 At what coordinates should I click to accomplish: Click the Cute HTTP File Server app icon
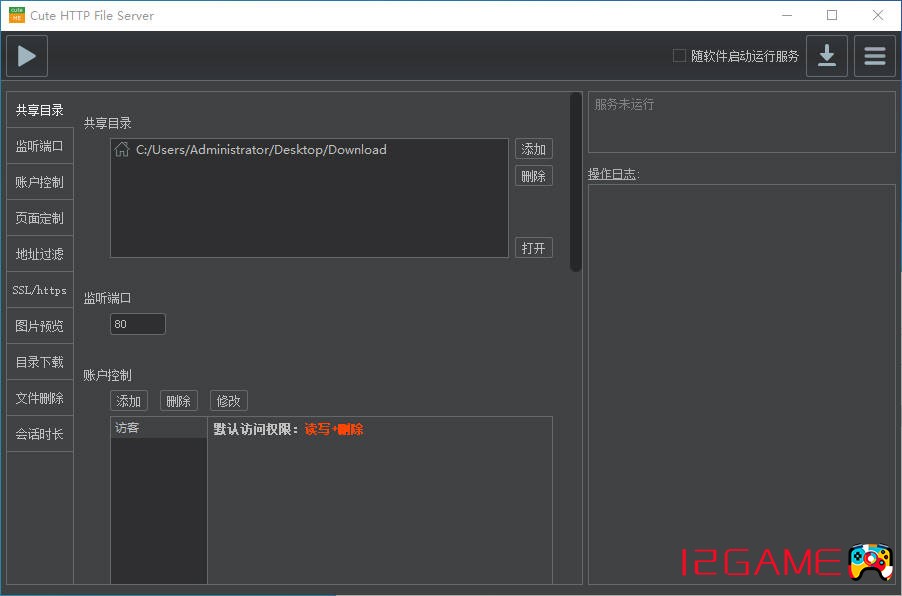point(17,15)
